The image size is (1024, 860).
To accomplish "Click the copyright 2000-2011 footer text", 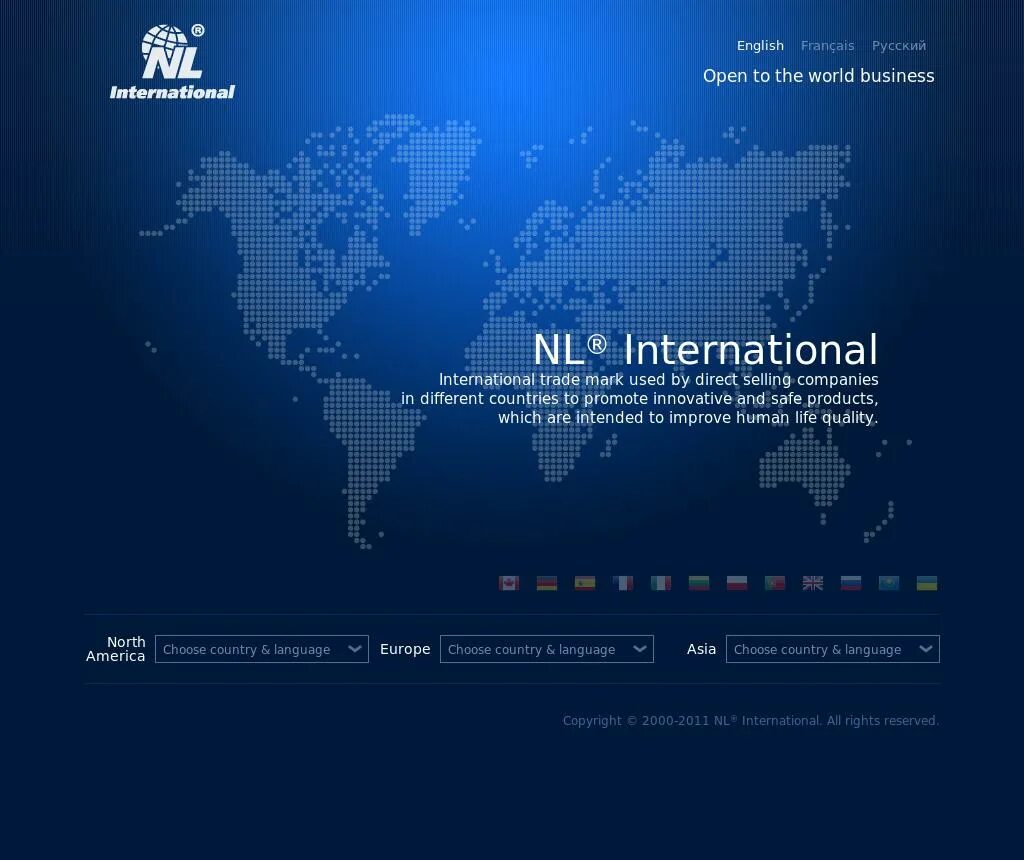I will 751,720.
